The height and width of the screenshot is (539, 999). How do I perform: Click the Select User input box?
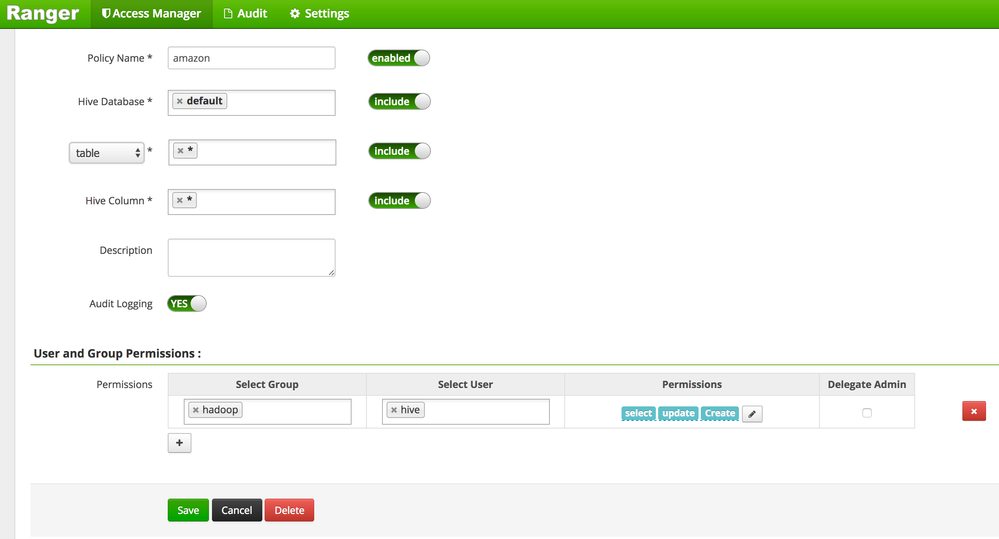click(466, 412)
